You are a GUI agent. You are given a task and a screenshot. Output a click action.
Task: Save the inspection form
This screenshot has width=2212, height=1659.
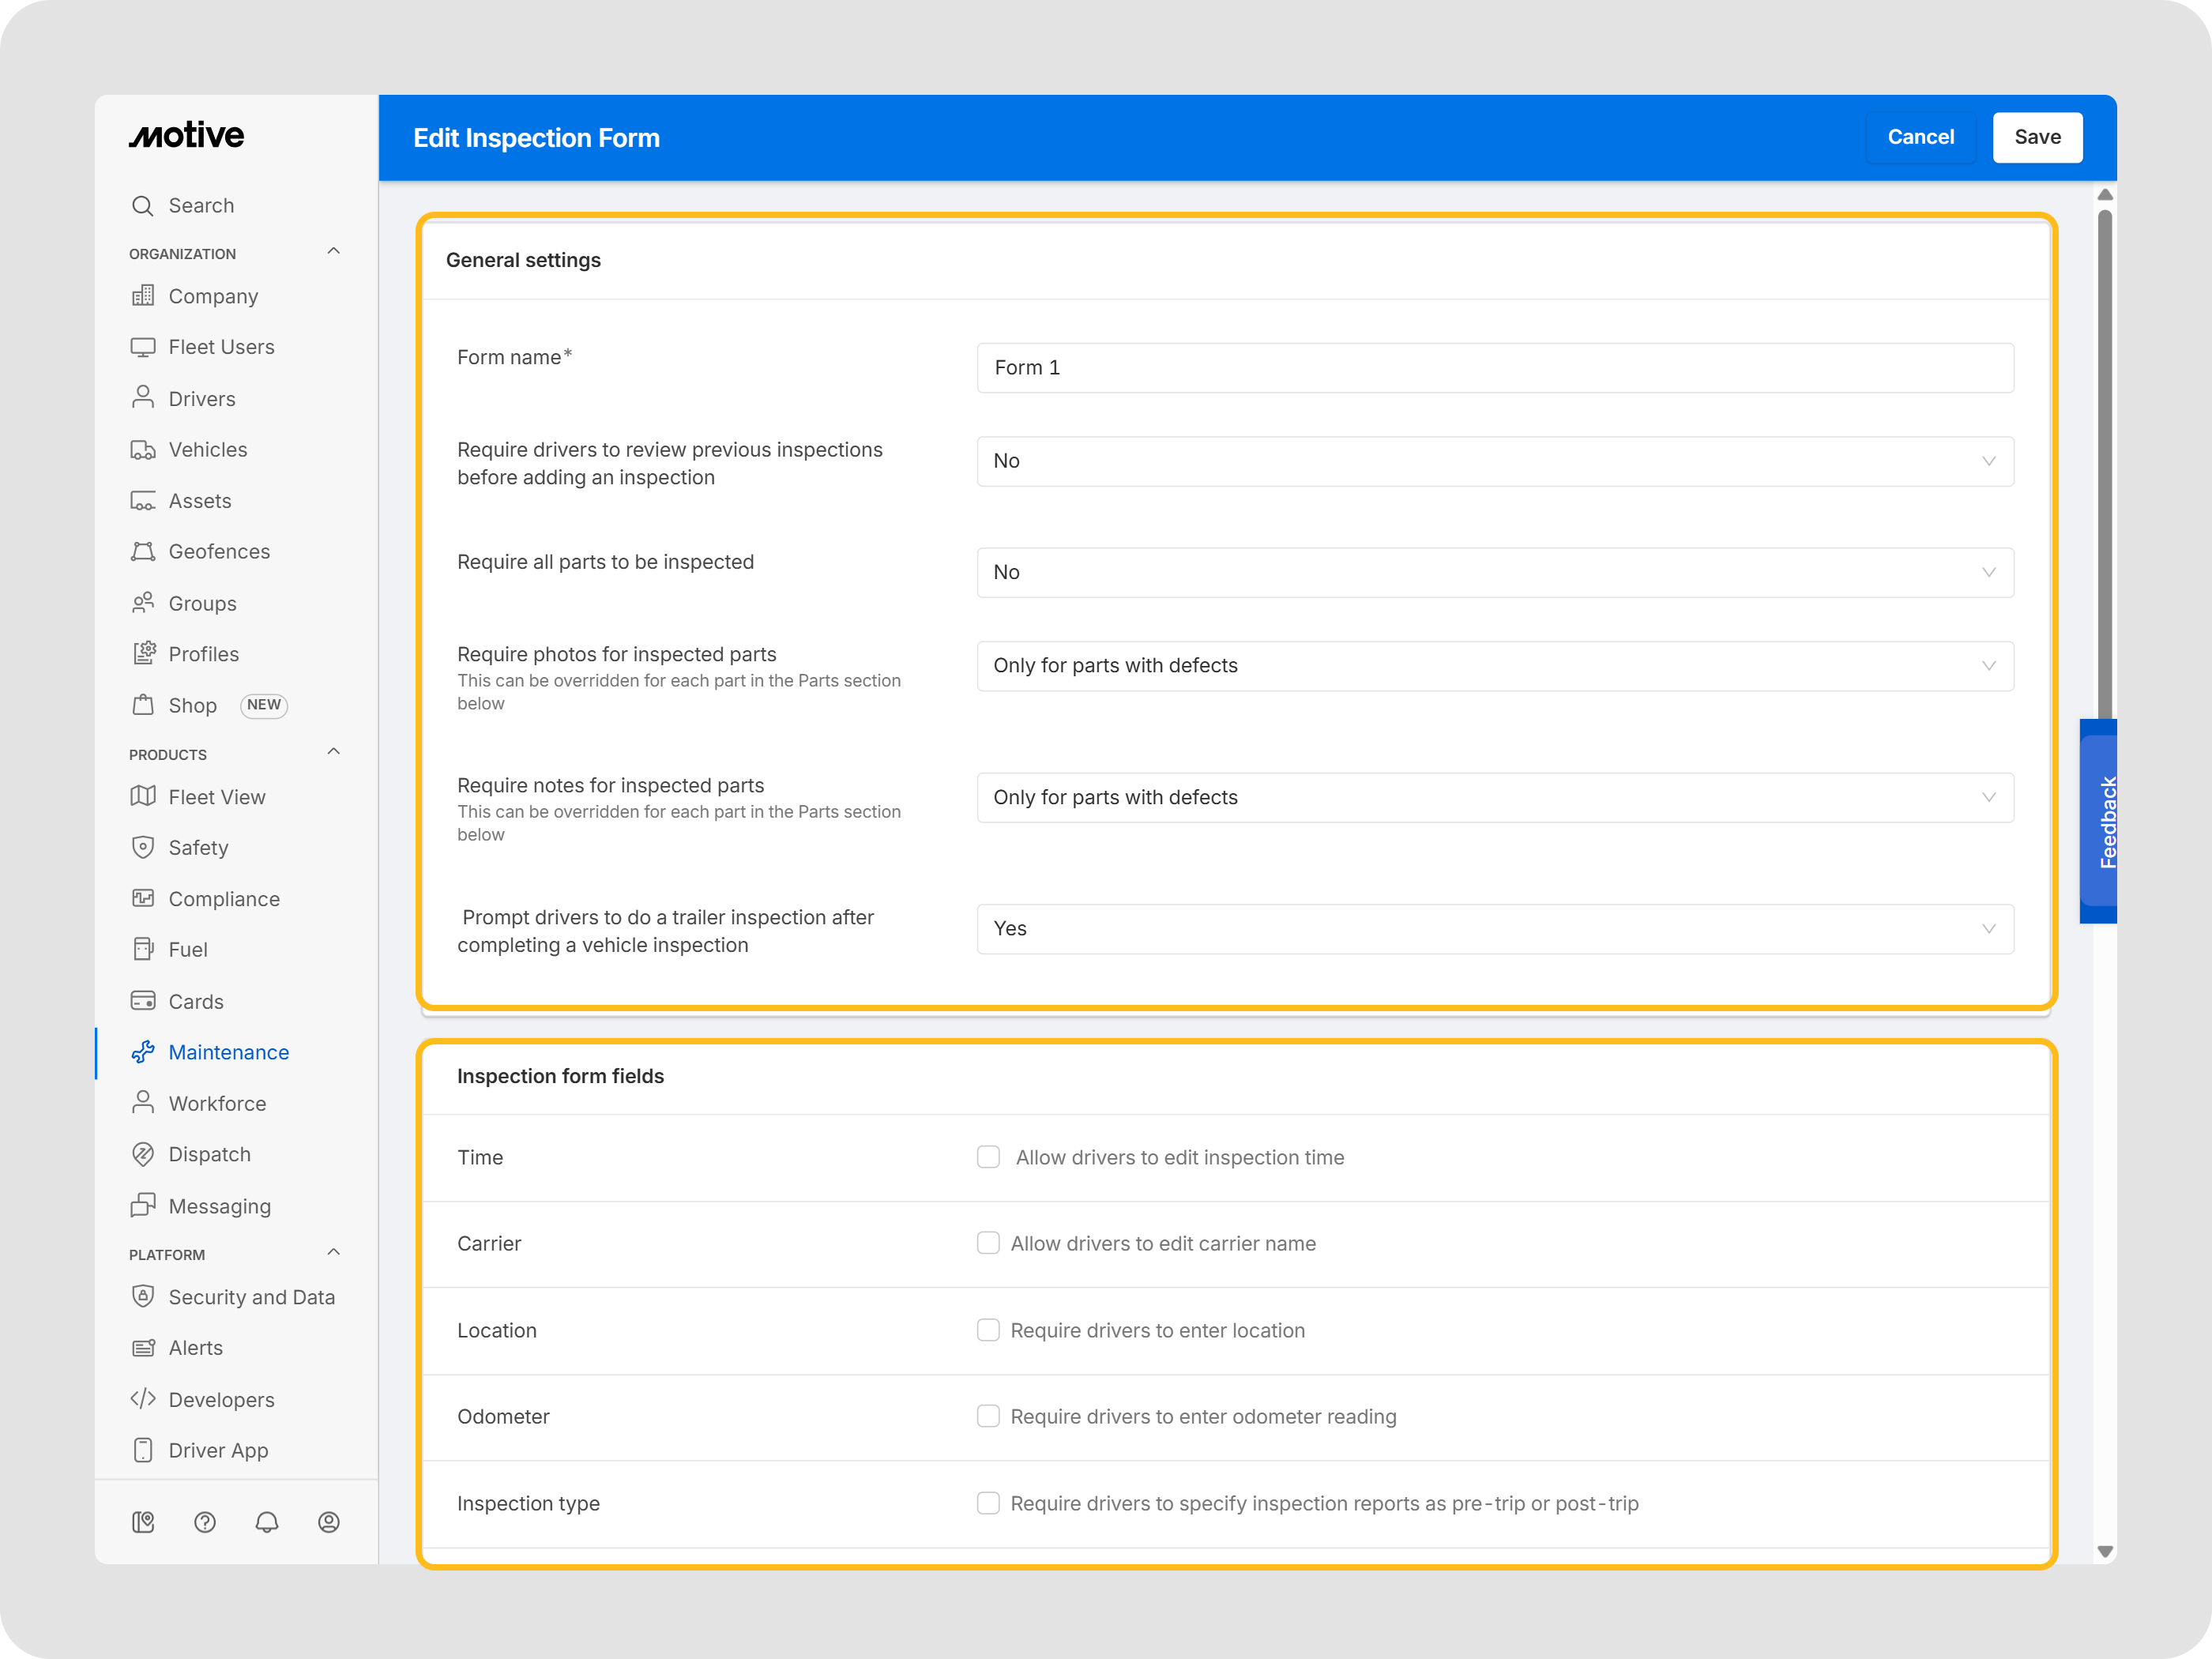pyautogui.click(x=2037, y=137)
